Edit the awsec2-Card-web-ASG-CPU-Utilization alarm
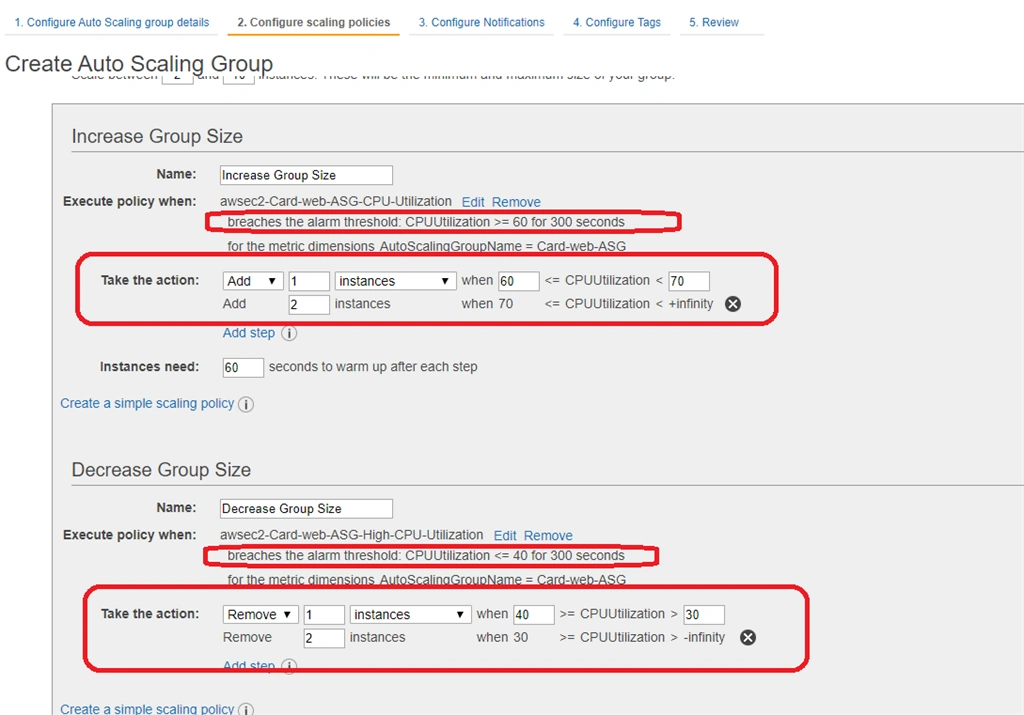1024x715 pixels. (473, 202)
